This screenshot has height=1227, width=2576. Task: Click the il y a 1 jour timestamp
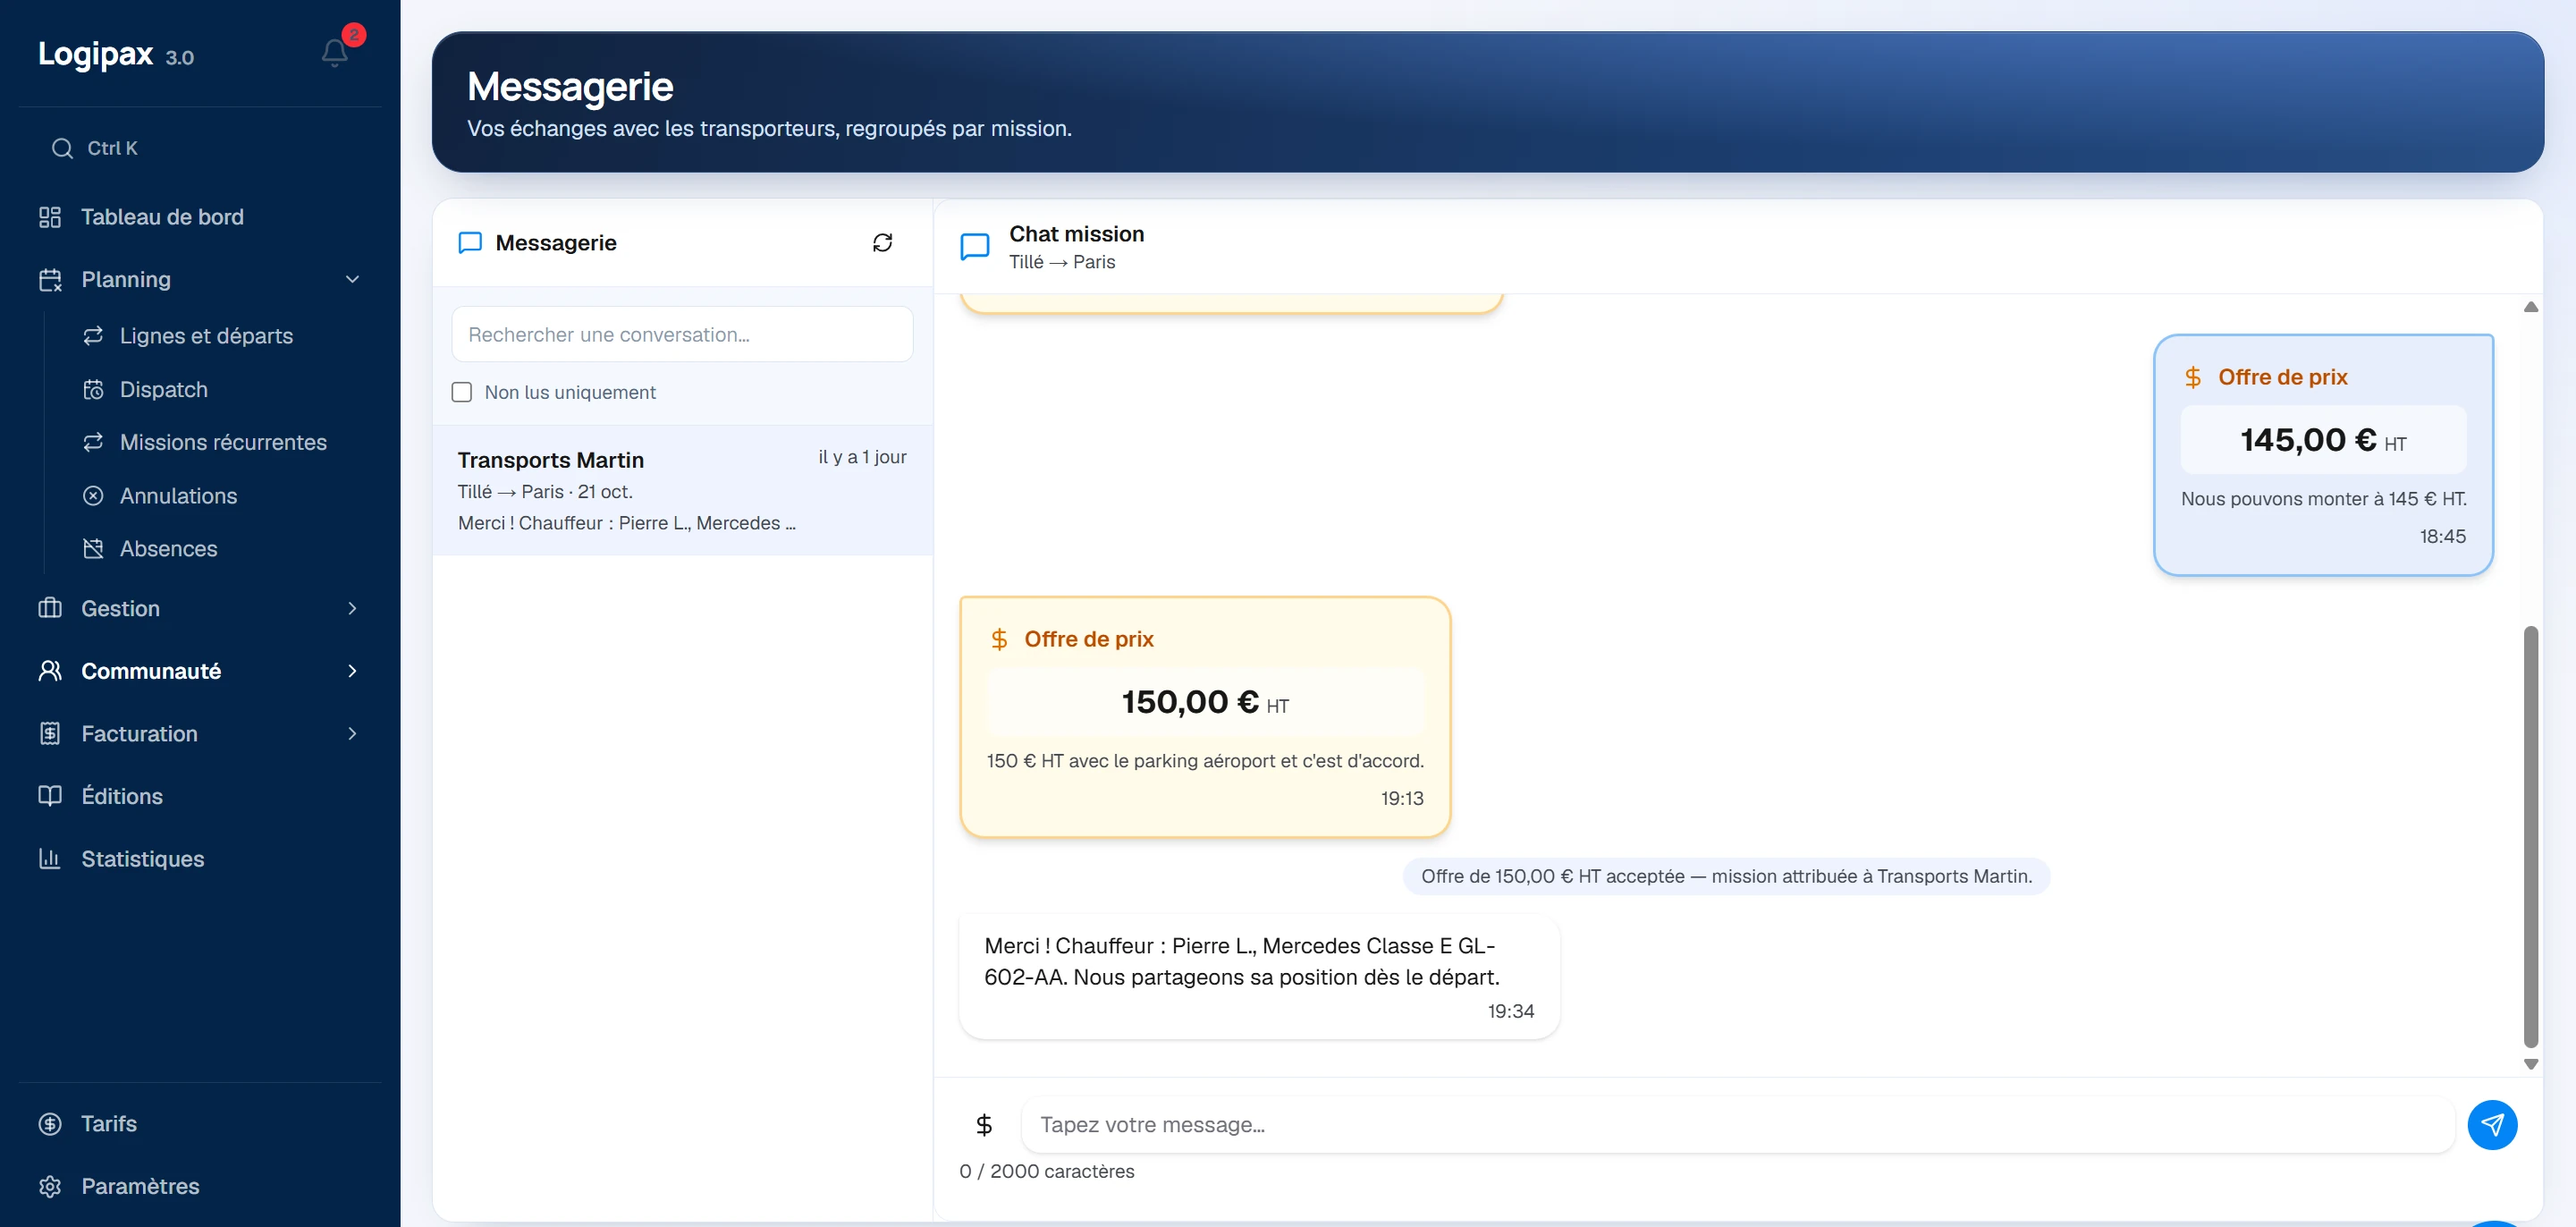(x=862, y=457)
